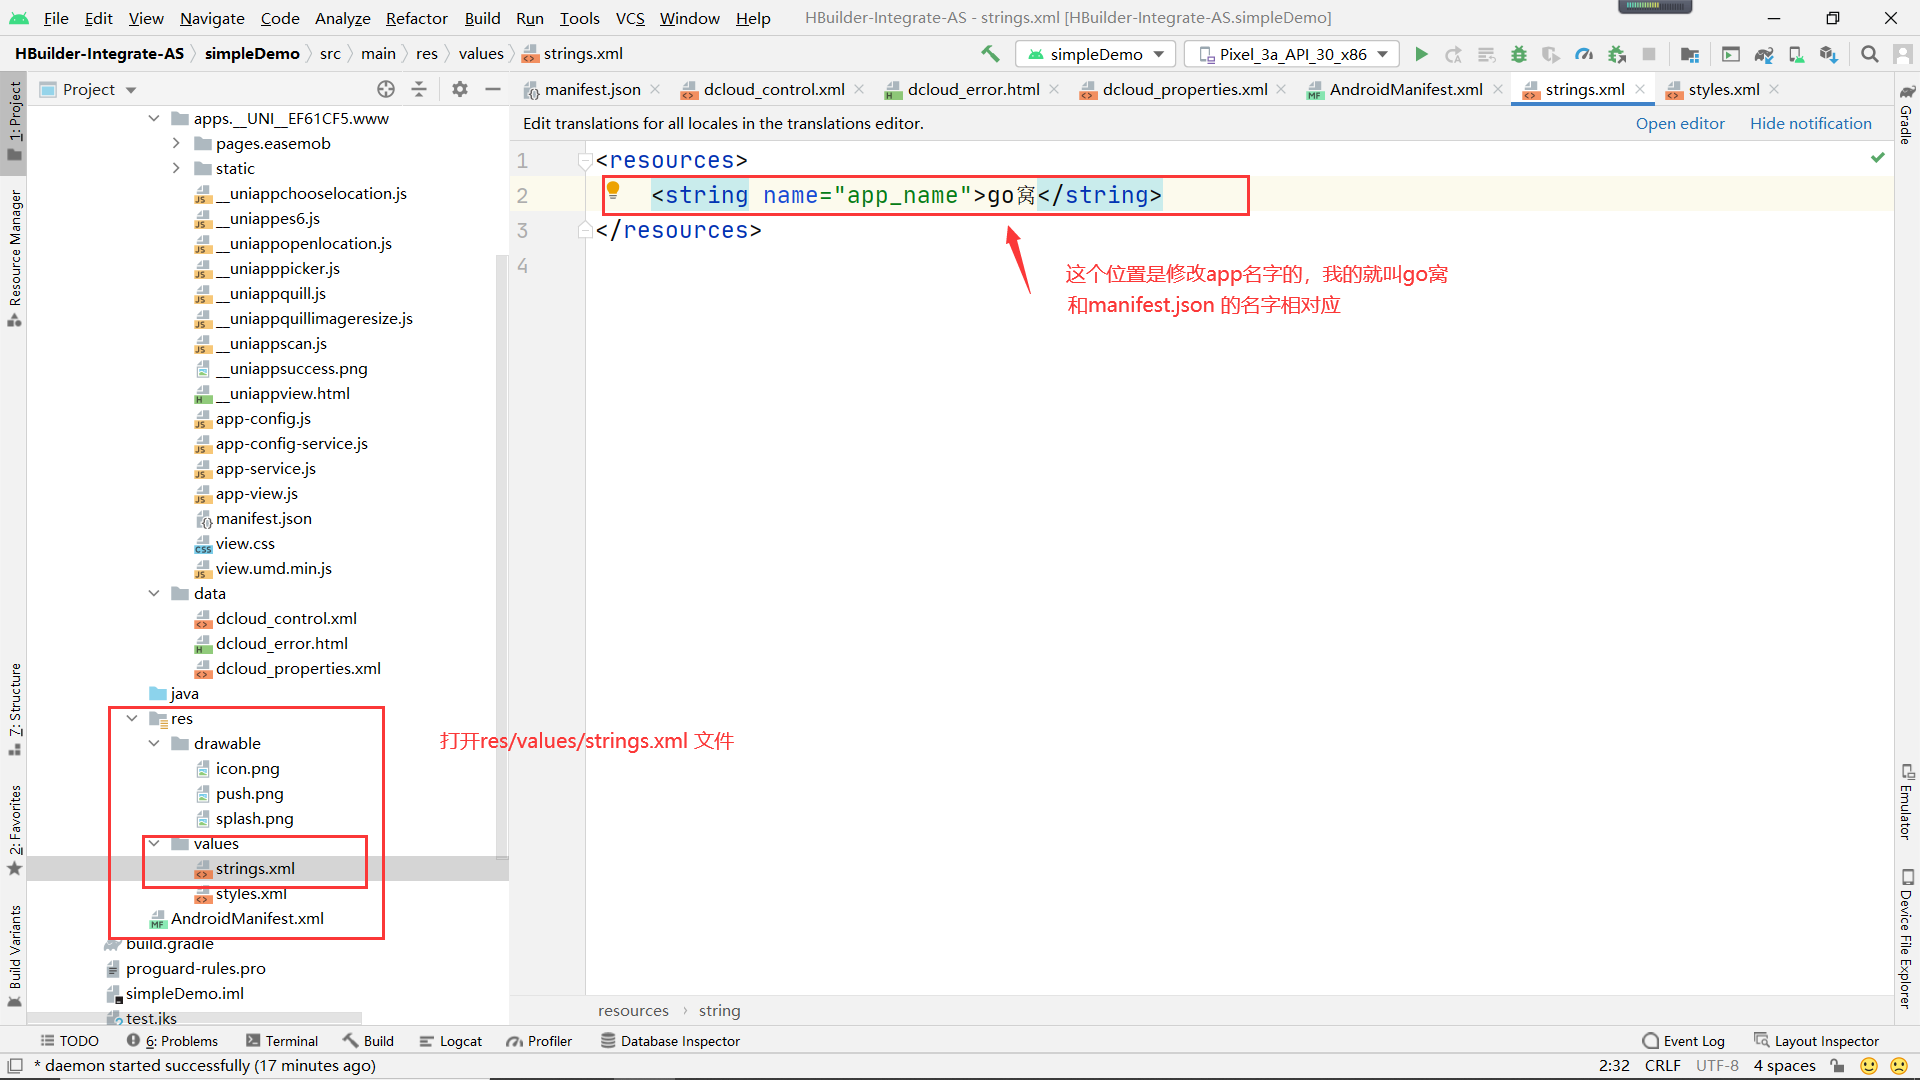This screenshot has height=1080, width=1920.
Task: Open the Pixel_3a_API_30_x86 device dropdown
Action: coord(1292,54)
